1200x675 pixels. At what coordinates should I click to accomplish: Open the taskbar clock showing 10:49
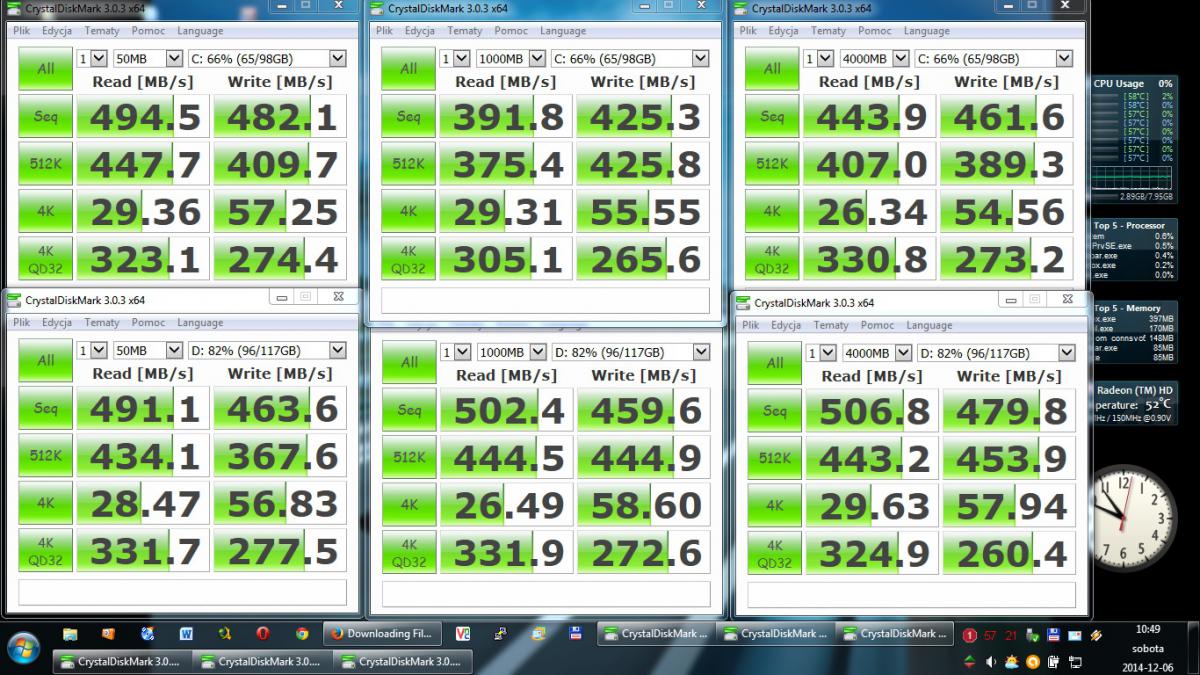click(1148, 648)
